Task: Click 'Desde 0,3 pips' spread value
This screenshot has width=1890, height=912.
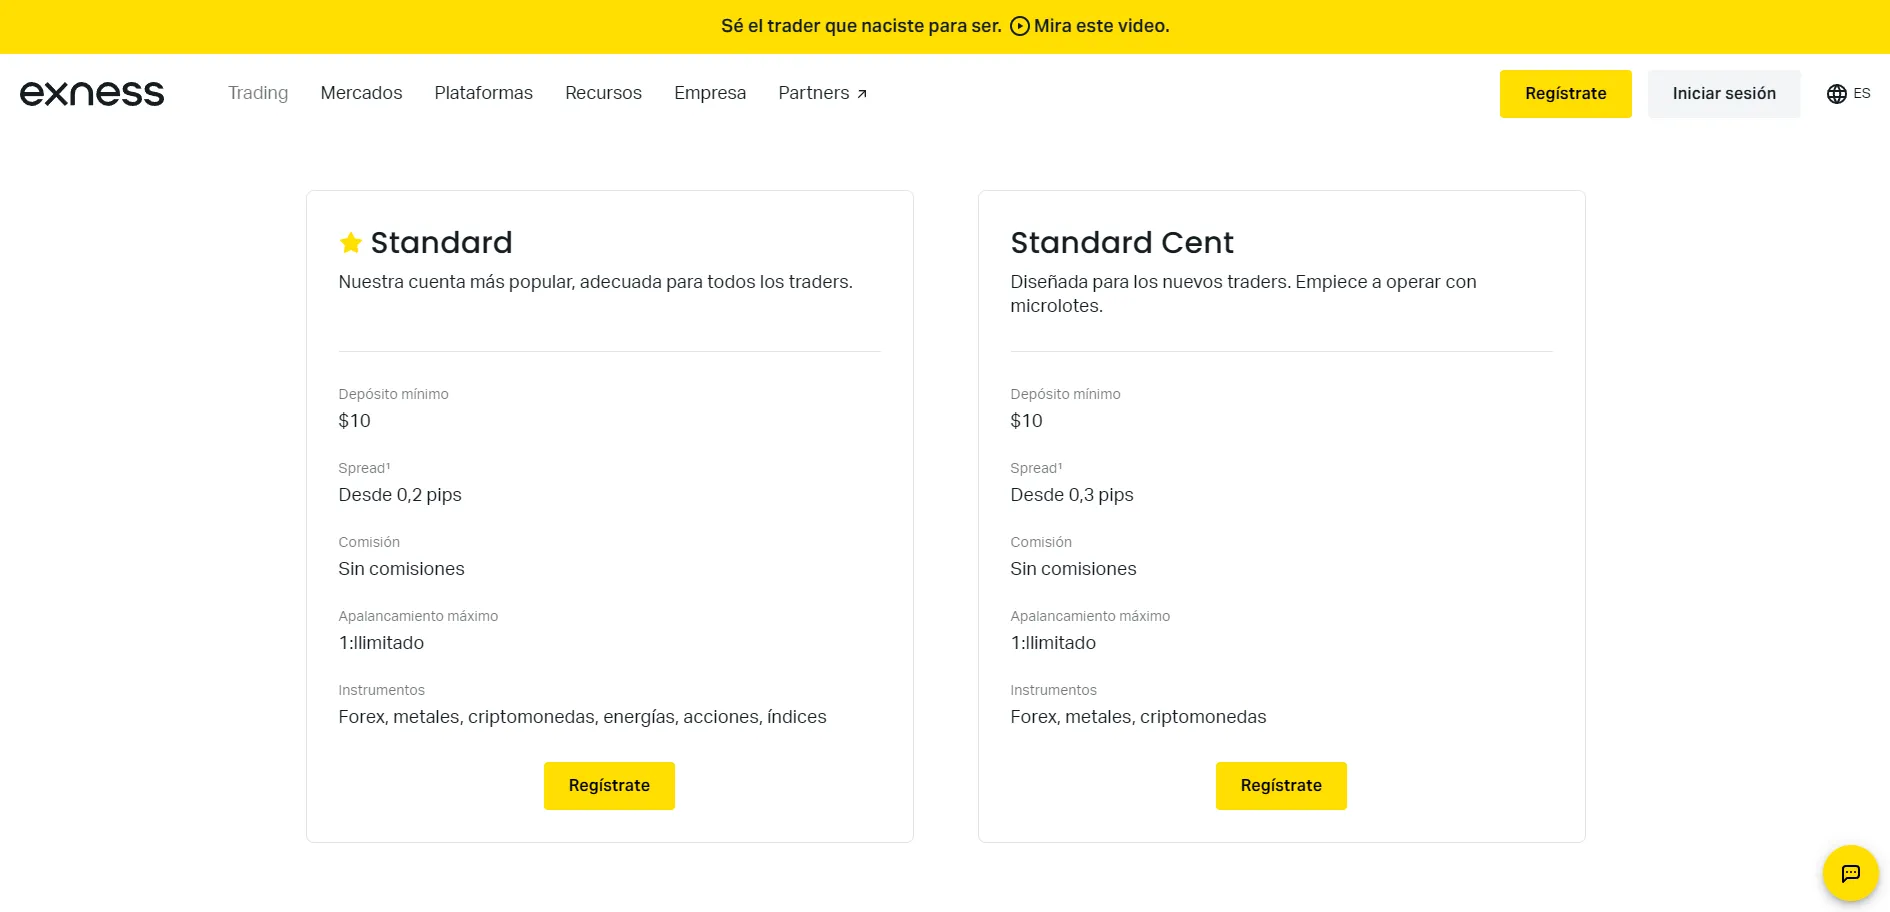Action: [x=1072, y=495]
